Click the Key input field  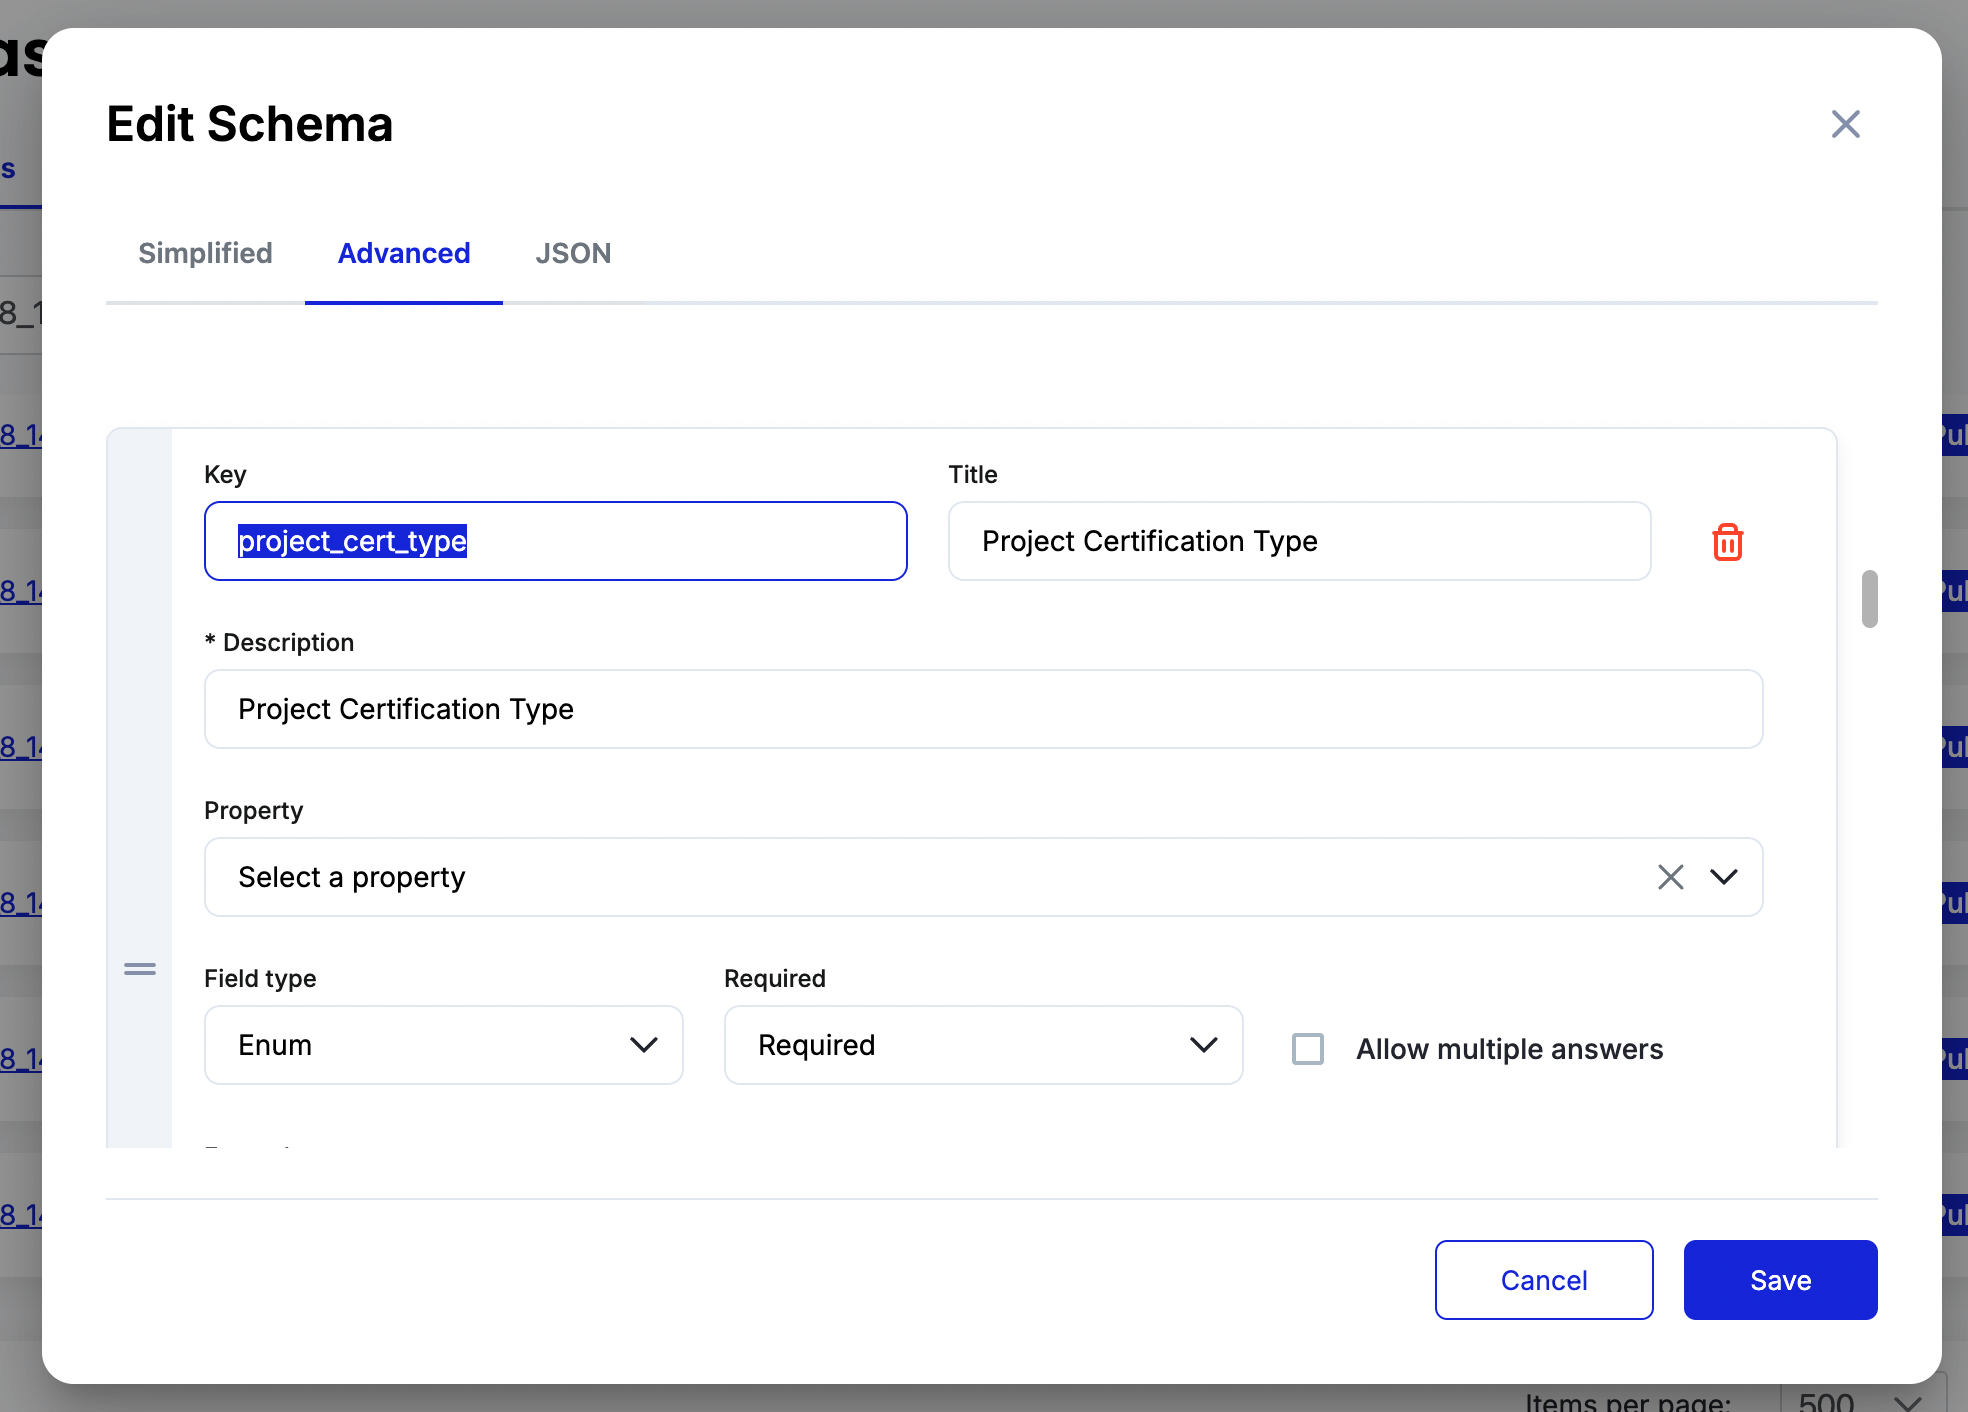click(x=556, y=541)
